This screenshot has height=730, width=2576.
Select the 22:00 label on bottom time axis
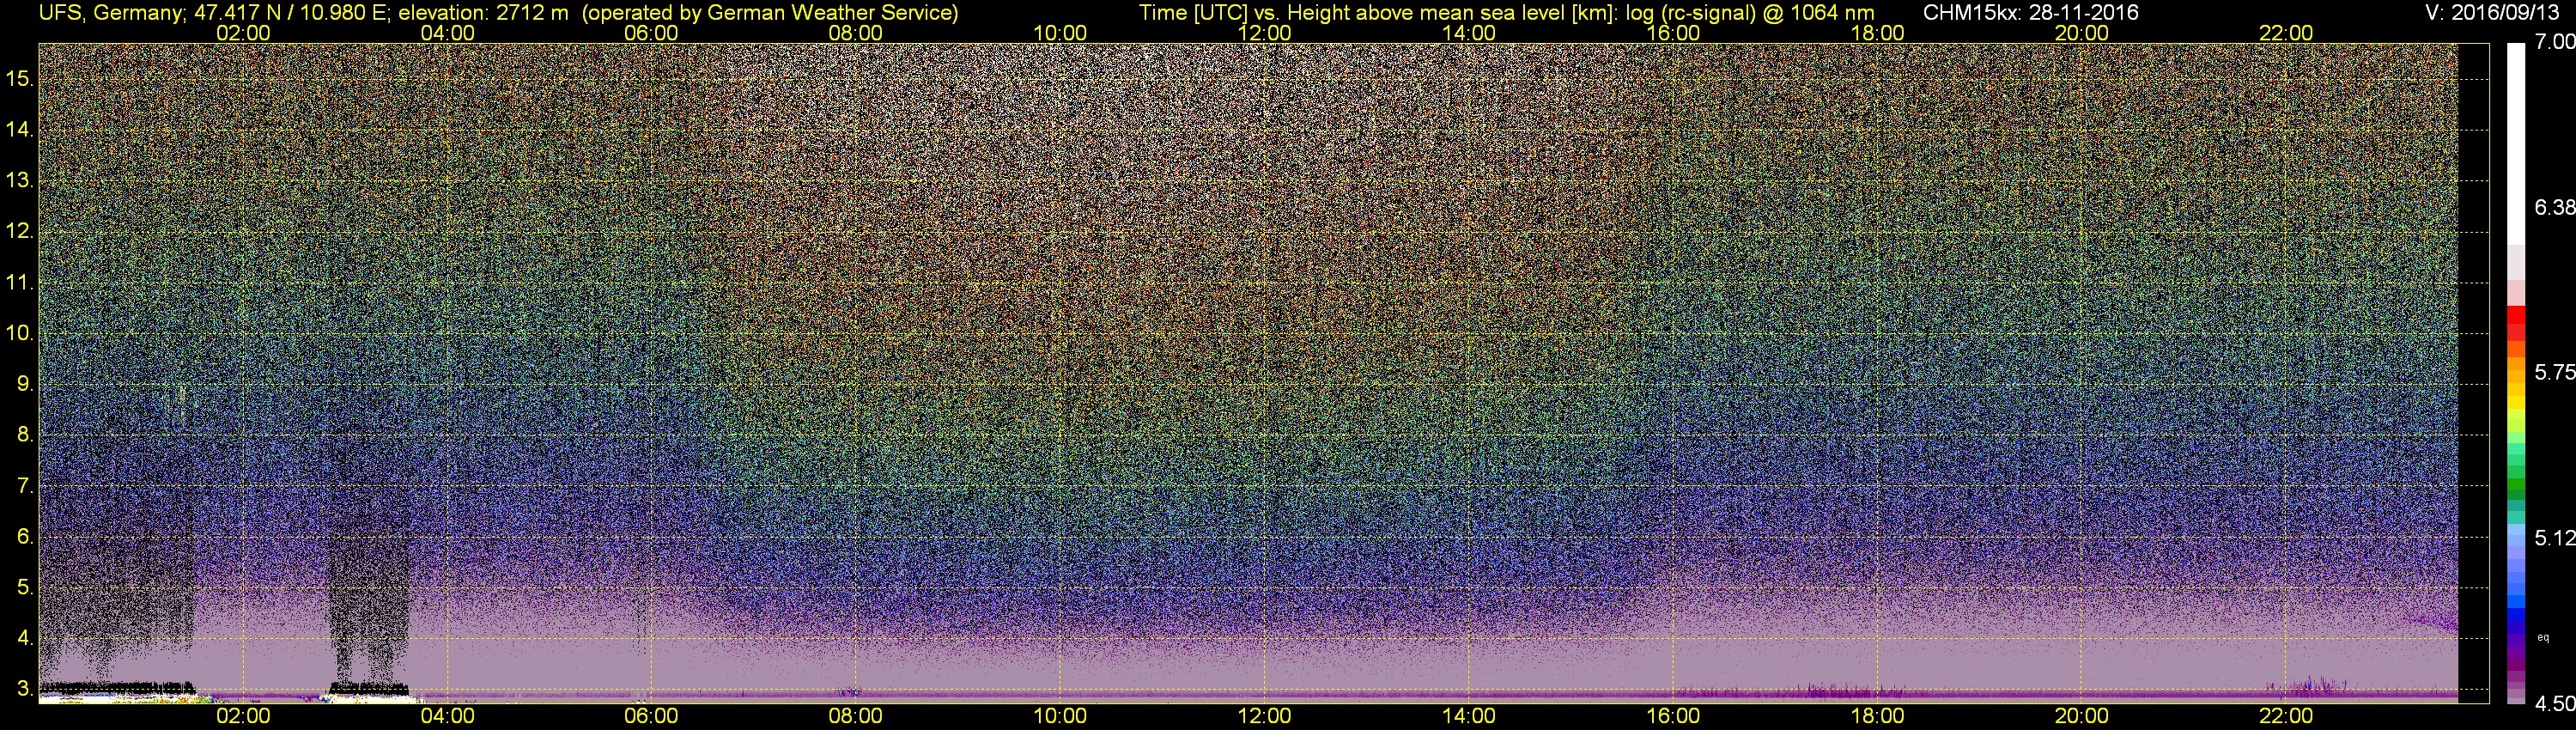click(x=2286, y=716)
